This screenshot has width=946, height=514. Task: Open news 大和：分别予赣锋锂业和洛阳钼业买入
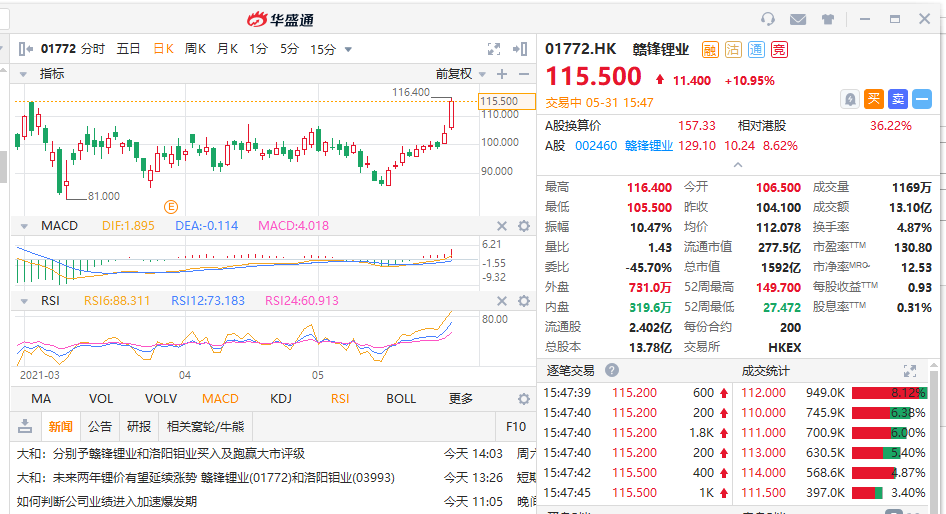coord(160,454)
